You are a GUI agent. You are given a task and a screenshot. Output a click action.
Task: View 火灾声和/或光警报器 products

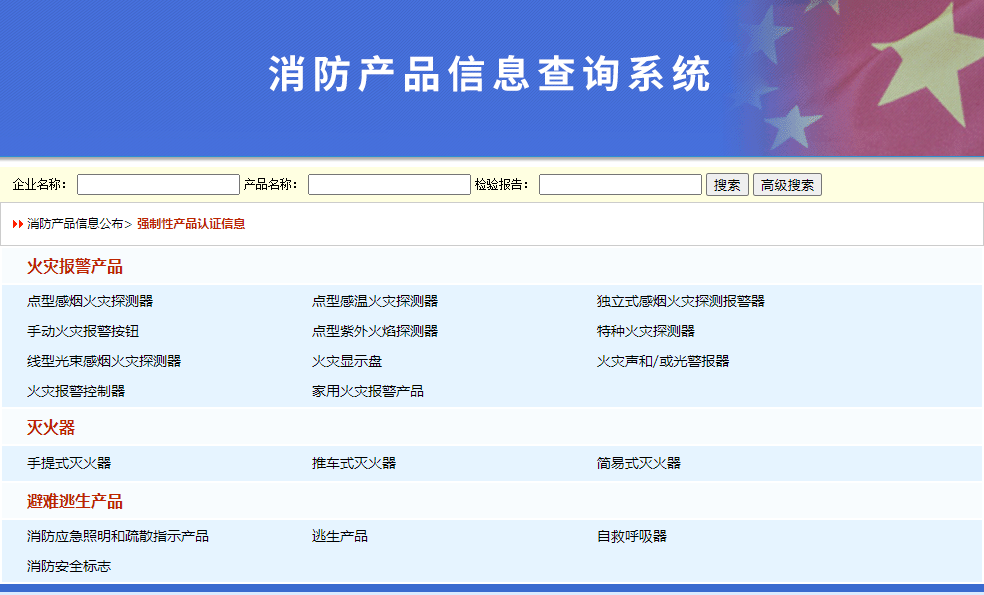pyautogui.click(x=666, y=361)
